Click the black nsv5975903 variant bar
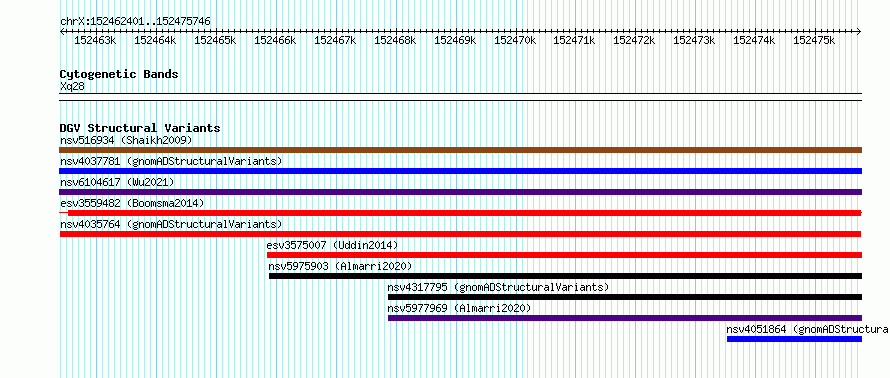890x378 pixels. (x=565, y=276)
